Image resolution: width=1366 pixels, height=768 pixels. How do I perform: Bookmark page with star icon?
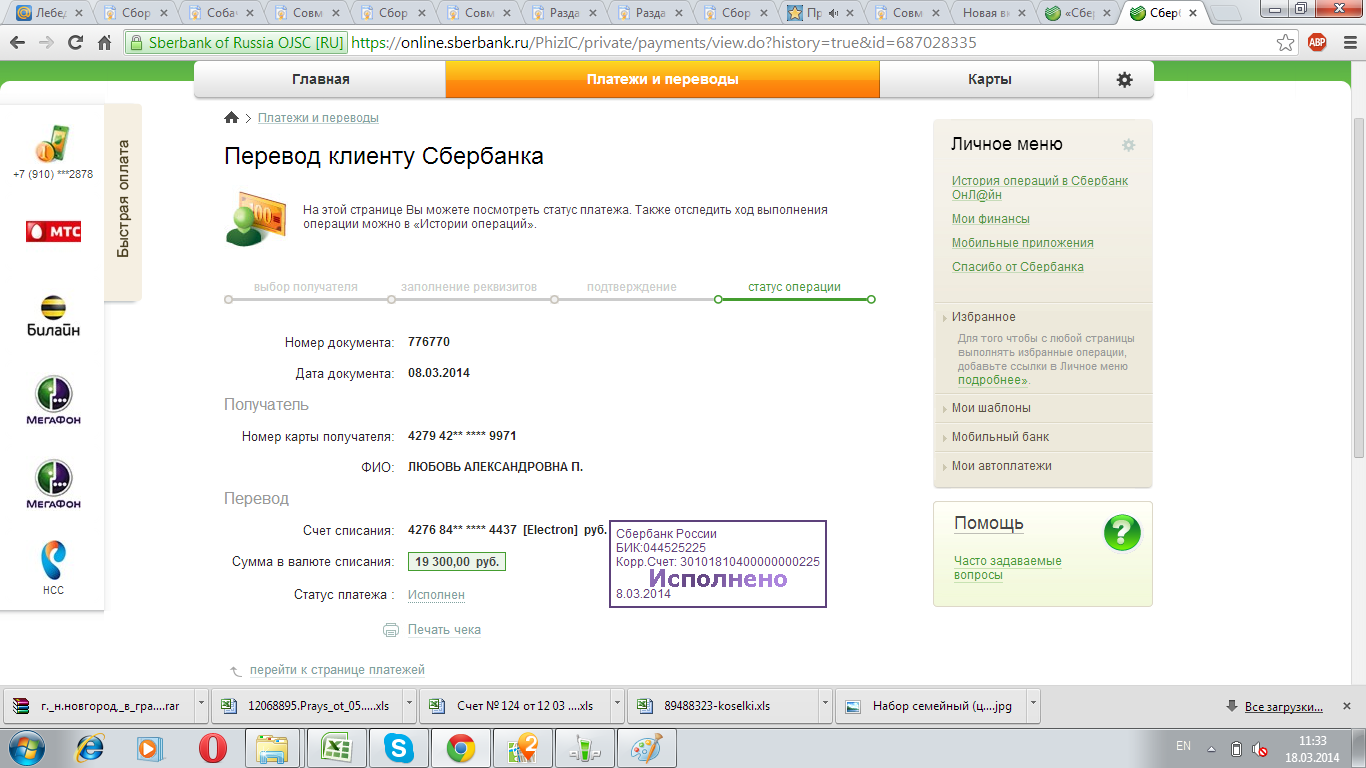(x=1286, y=43)
